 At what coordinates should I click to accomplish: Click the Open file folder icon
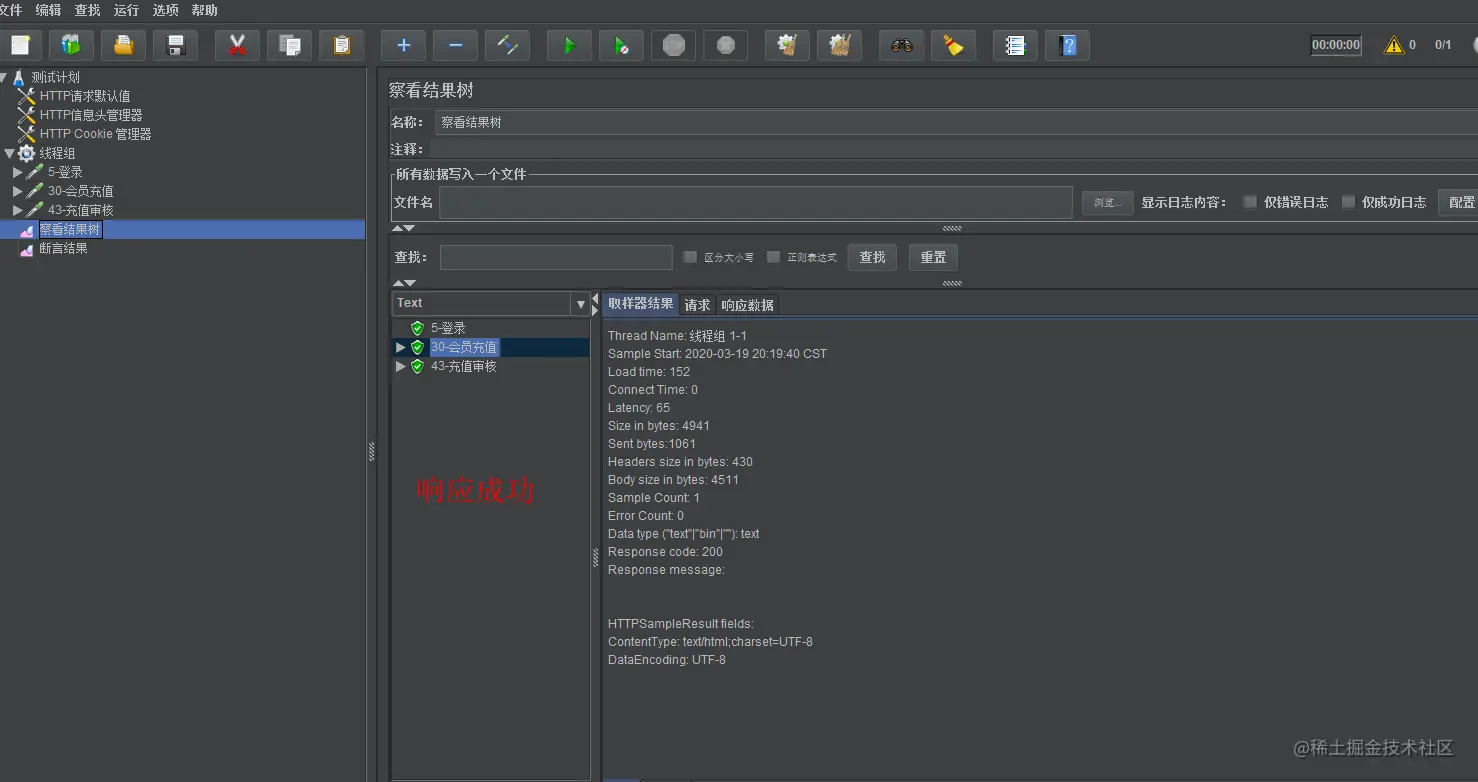(x=123, y=45)
